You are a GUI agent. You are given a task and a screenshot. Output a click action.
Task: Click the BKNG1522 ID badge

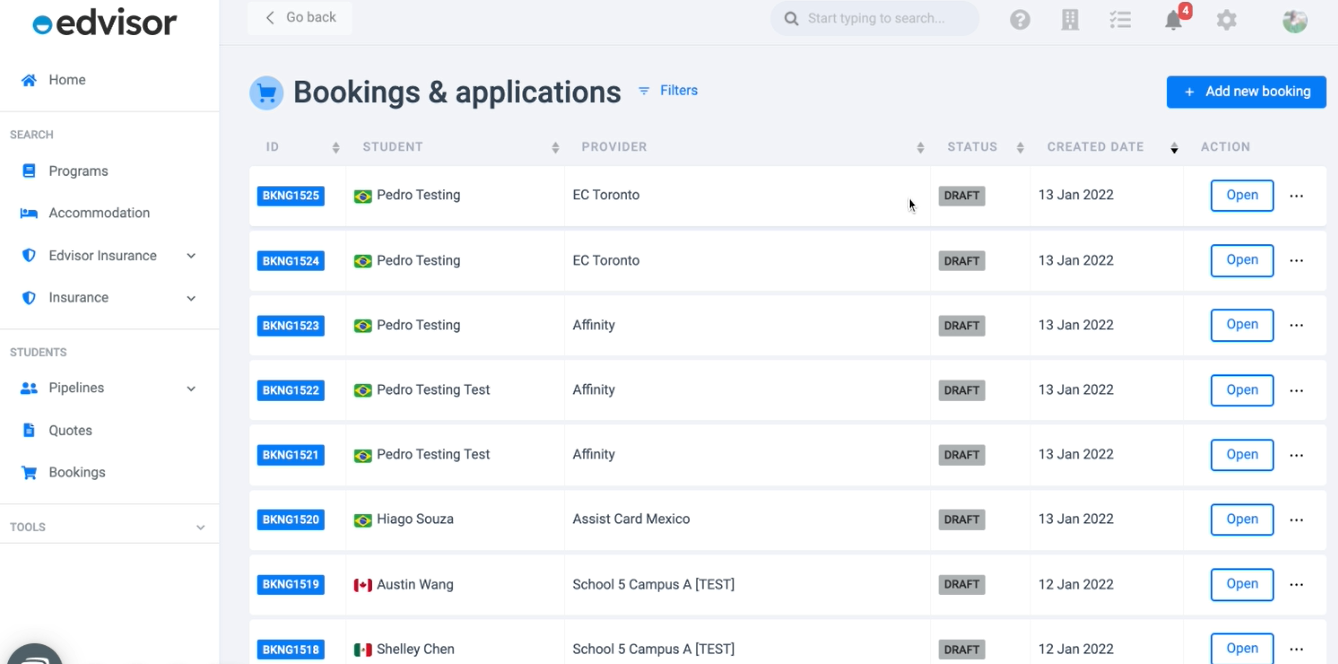tap(291, 390)
